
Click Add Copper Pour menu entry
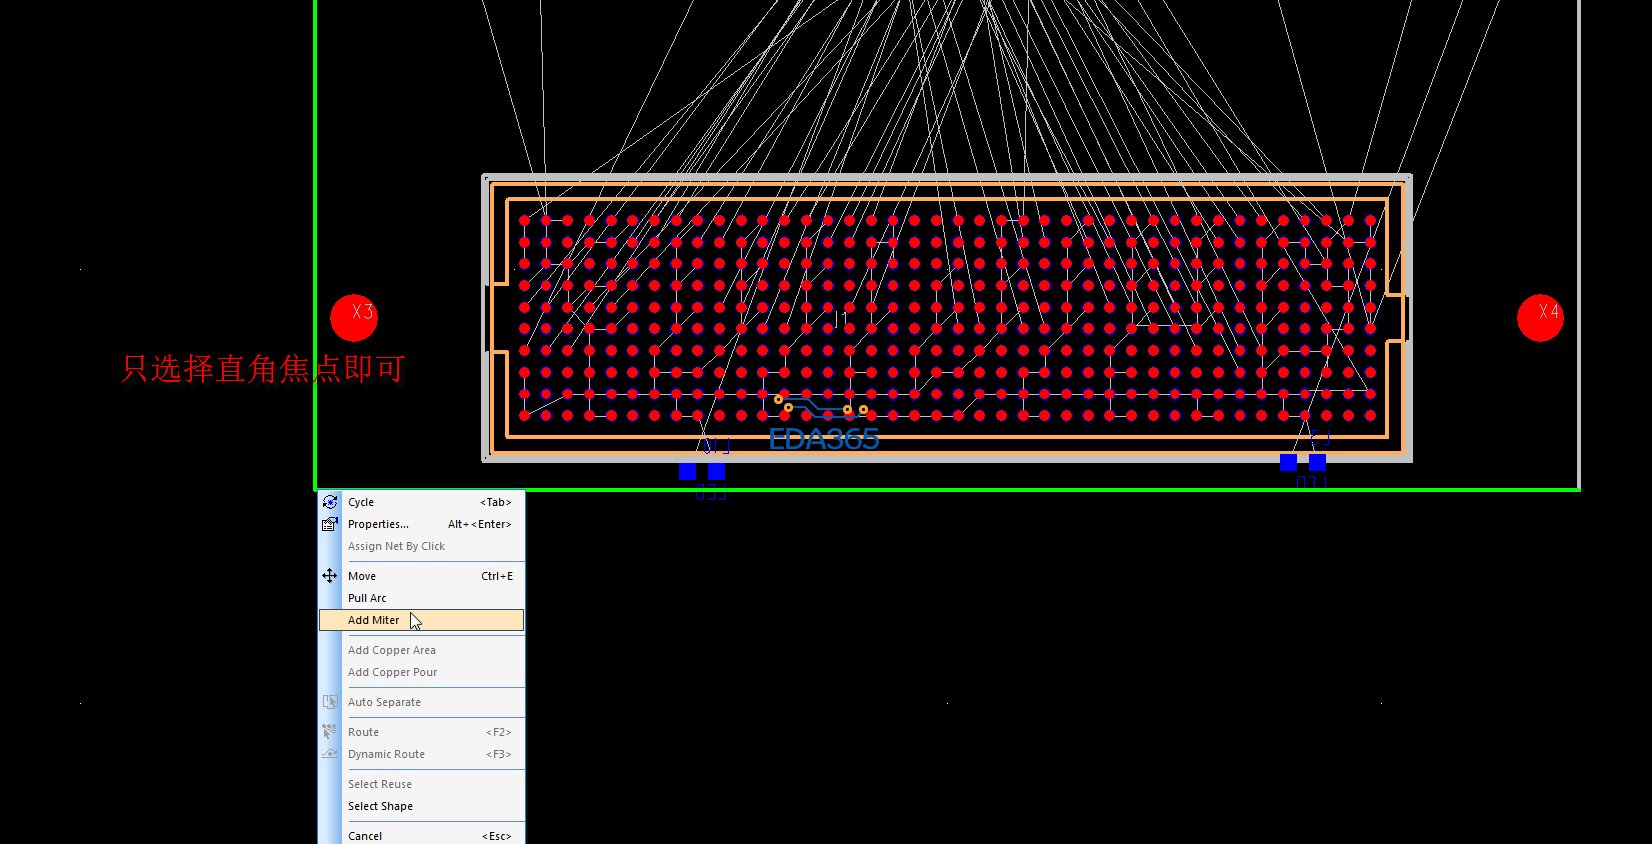pyautogui.click(x=392, y=672)
